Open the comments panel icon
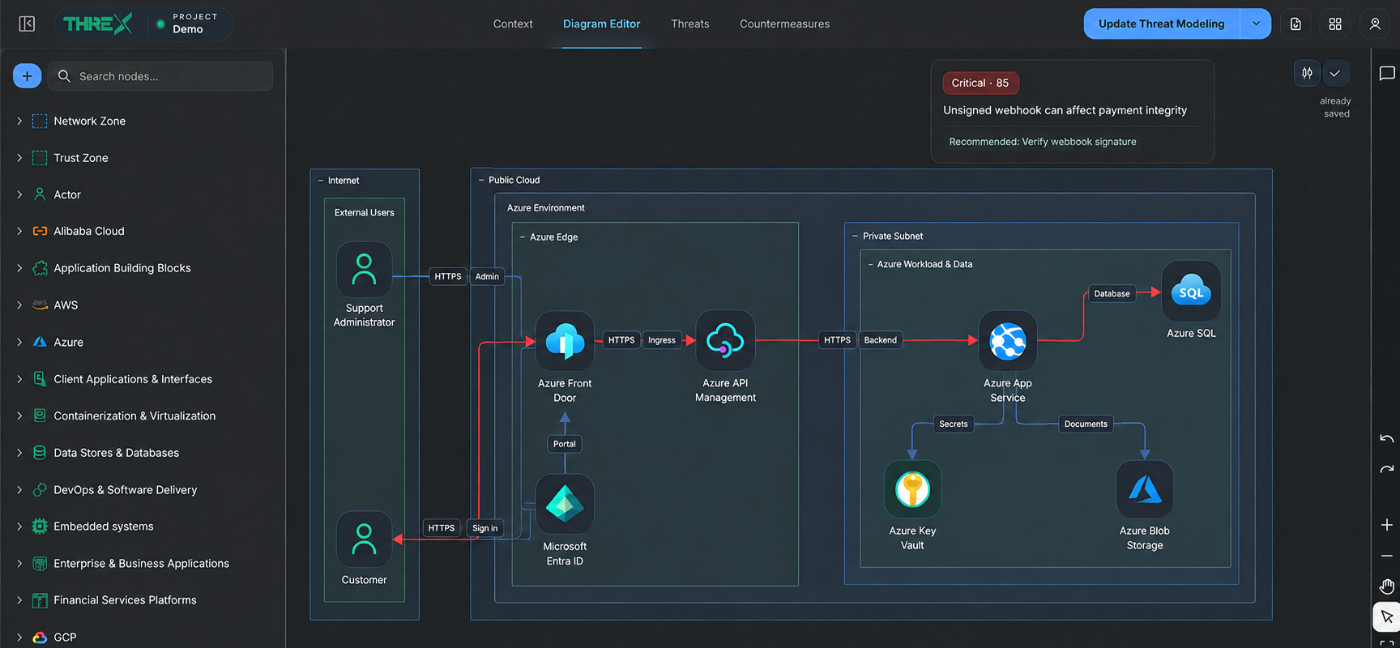The width and height of the screenshot is (1400, 648). point(1387,73)
